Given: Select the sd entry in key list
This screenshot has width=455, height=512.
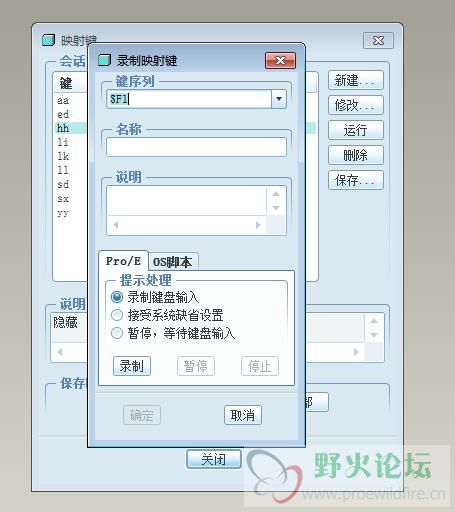Looking at the screenshot, I should [x=63, y=184].
